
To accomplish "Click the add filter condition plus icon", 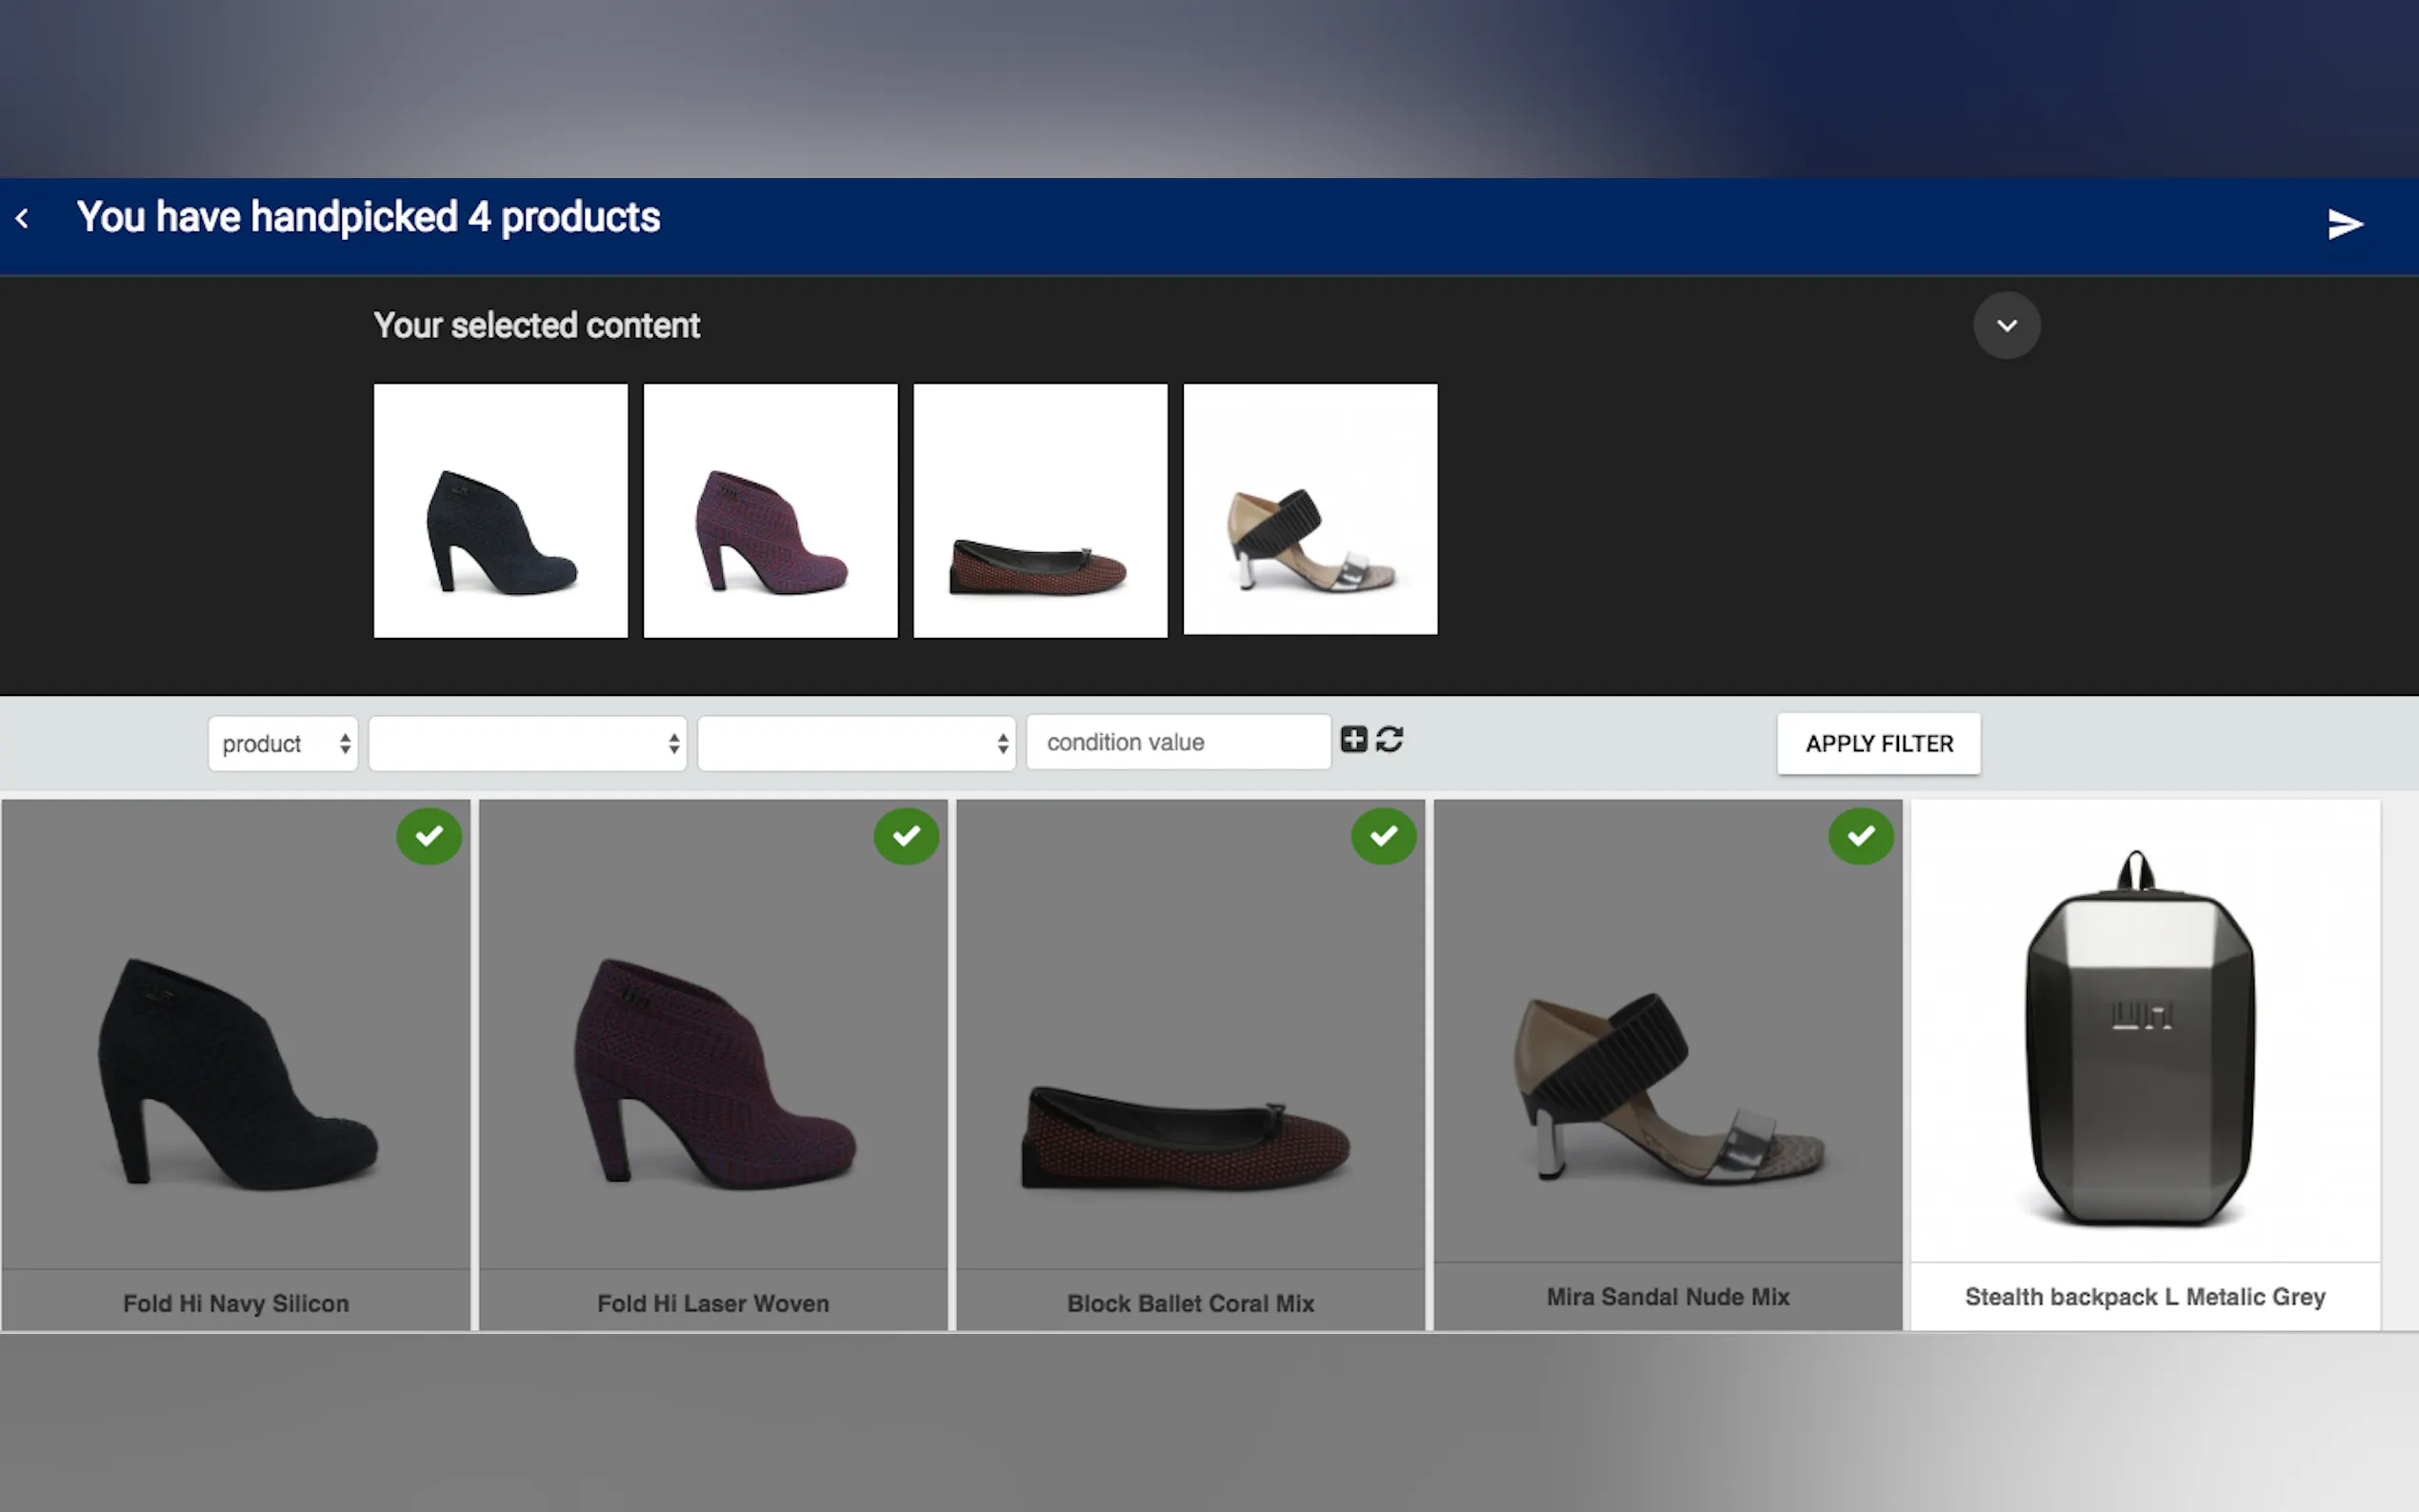I will pyautogui.click(x=1353, y=739).
